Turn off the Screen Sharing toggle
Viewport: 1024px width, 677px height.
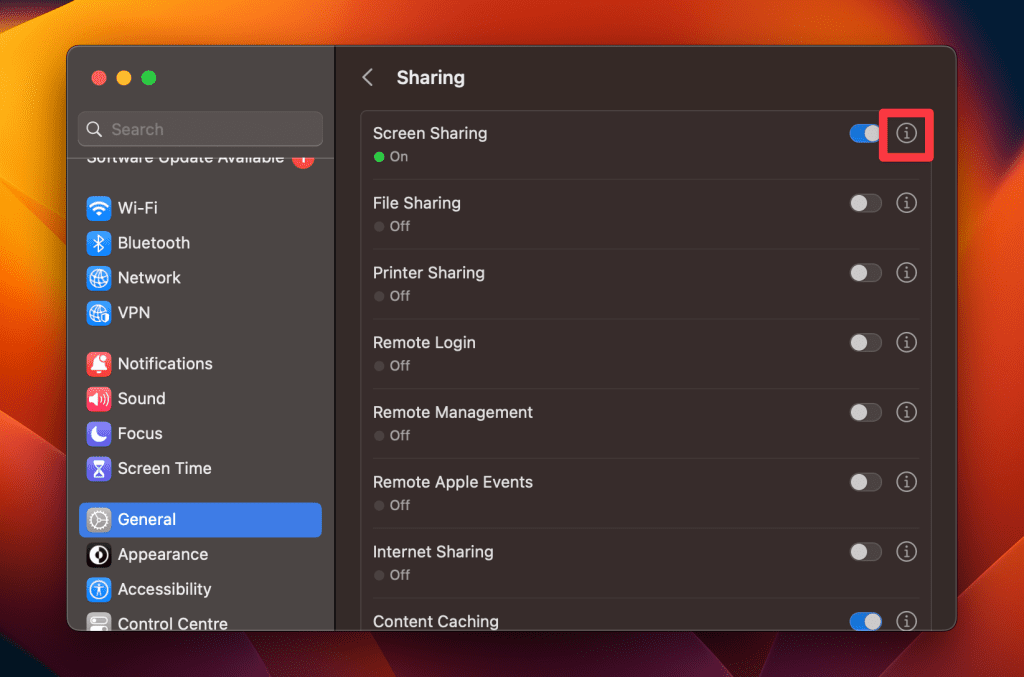click(865, 133)
